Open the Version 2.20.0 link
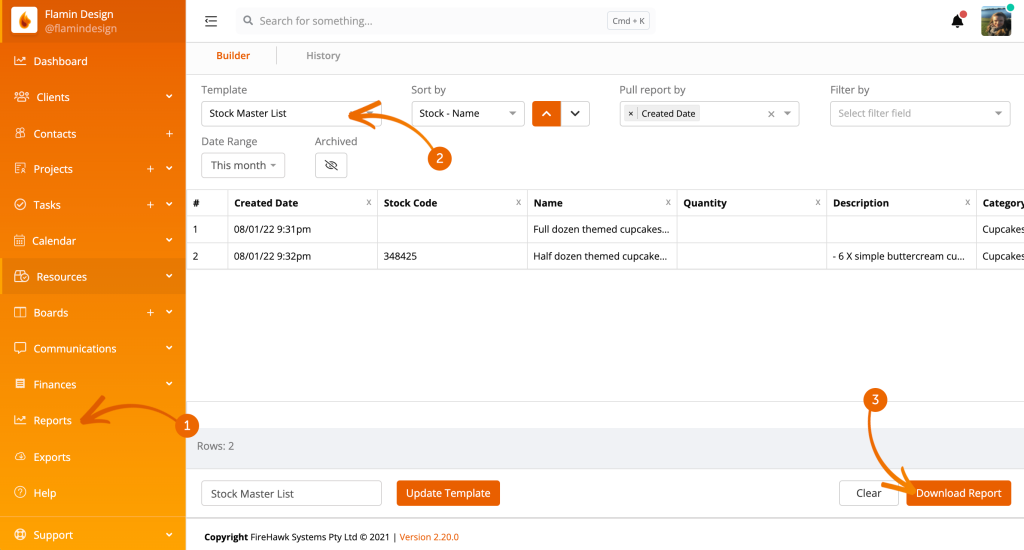The image size is (1024, 550). [x=429, y=537]
